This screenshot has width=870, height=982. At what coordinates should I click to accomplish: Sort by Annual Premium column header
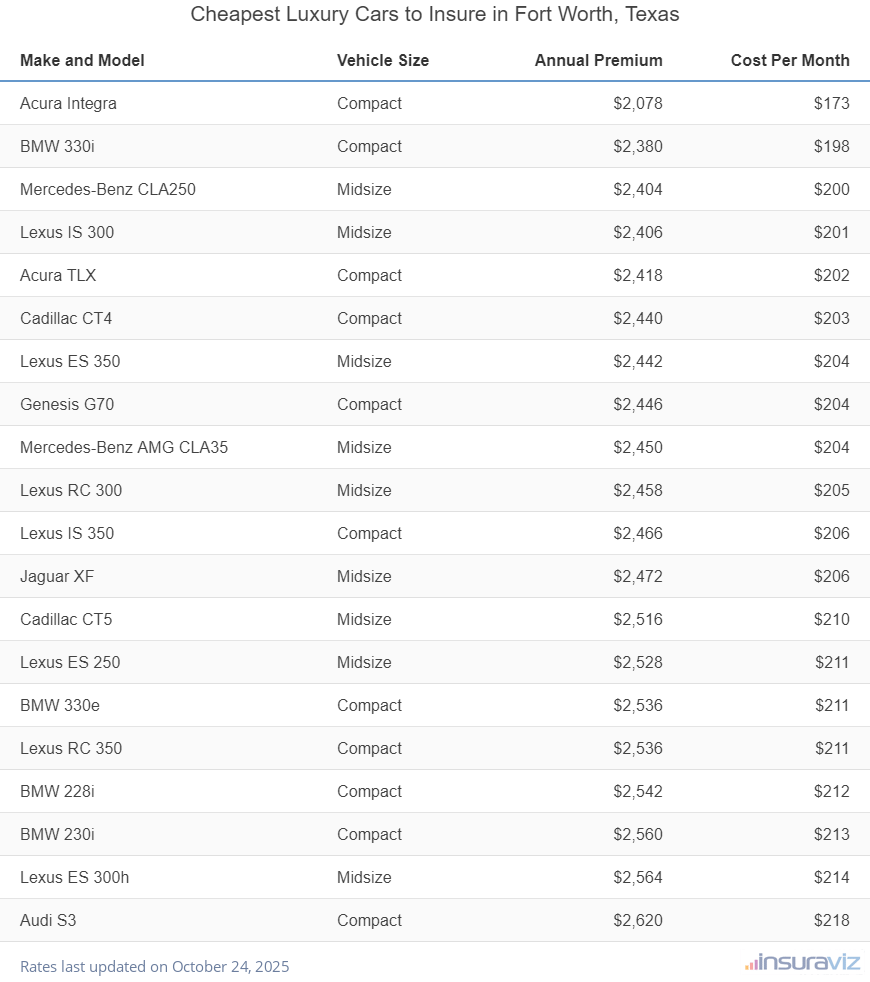coord(598,60)
